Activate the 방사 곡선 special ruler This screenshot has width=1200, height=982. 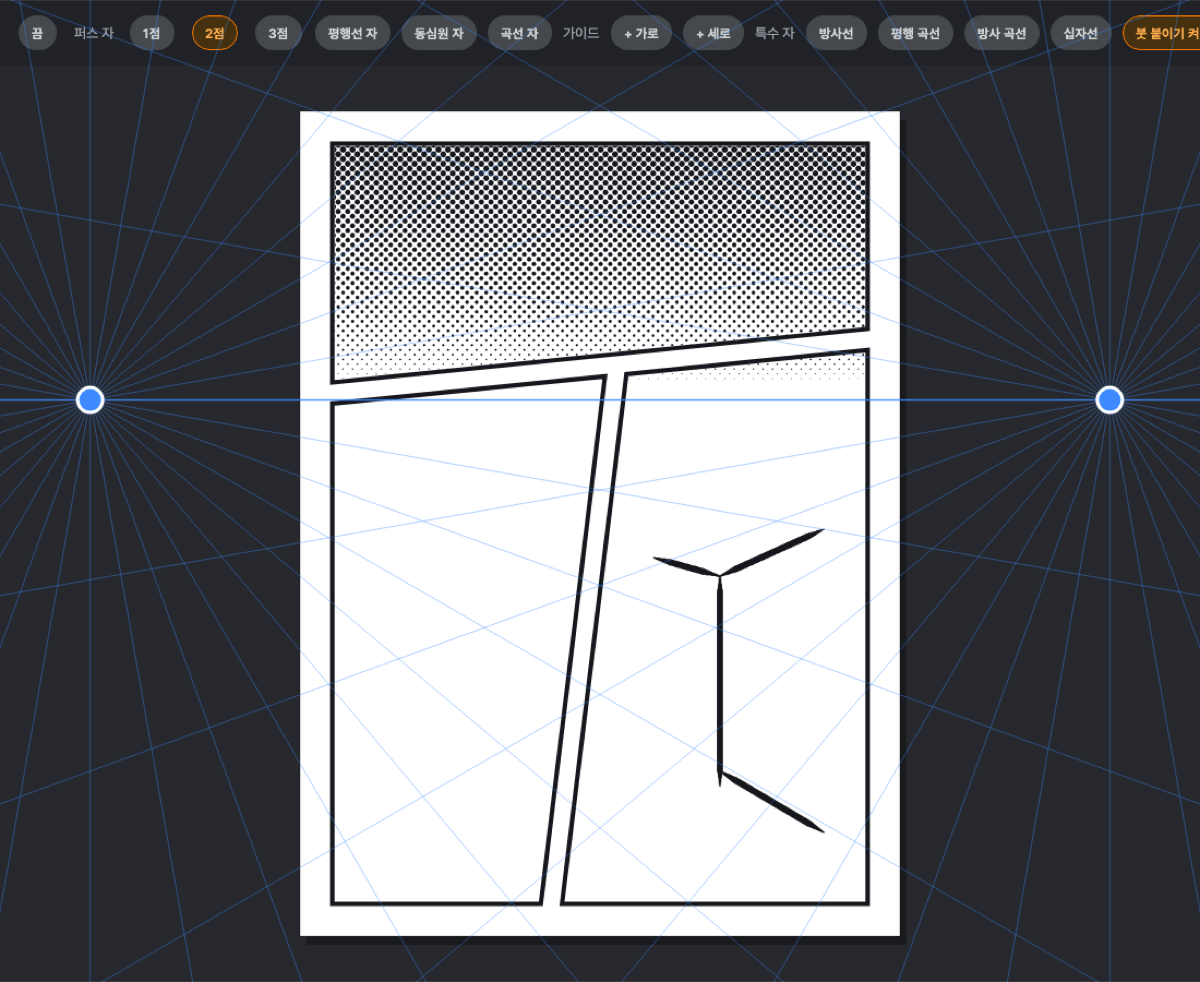pyautogui.click(x=1002, y=33)
